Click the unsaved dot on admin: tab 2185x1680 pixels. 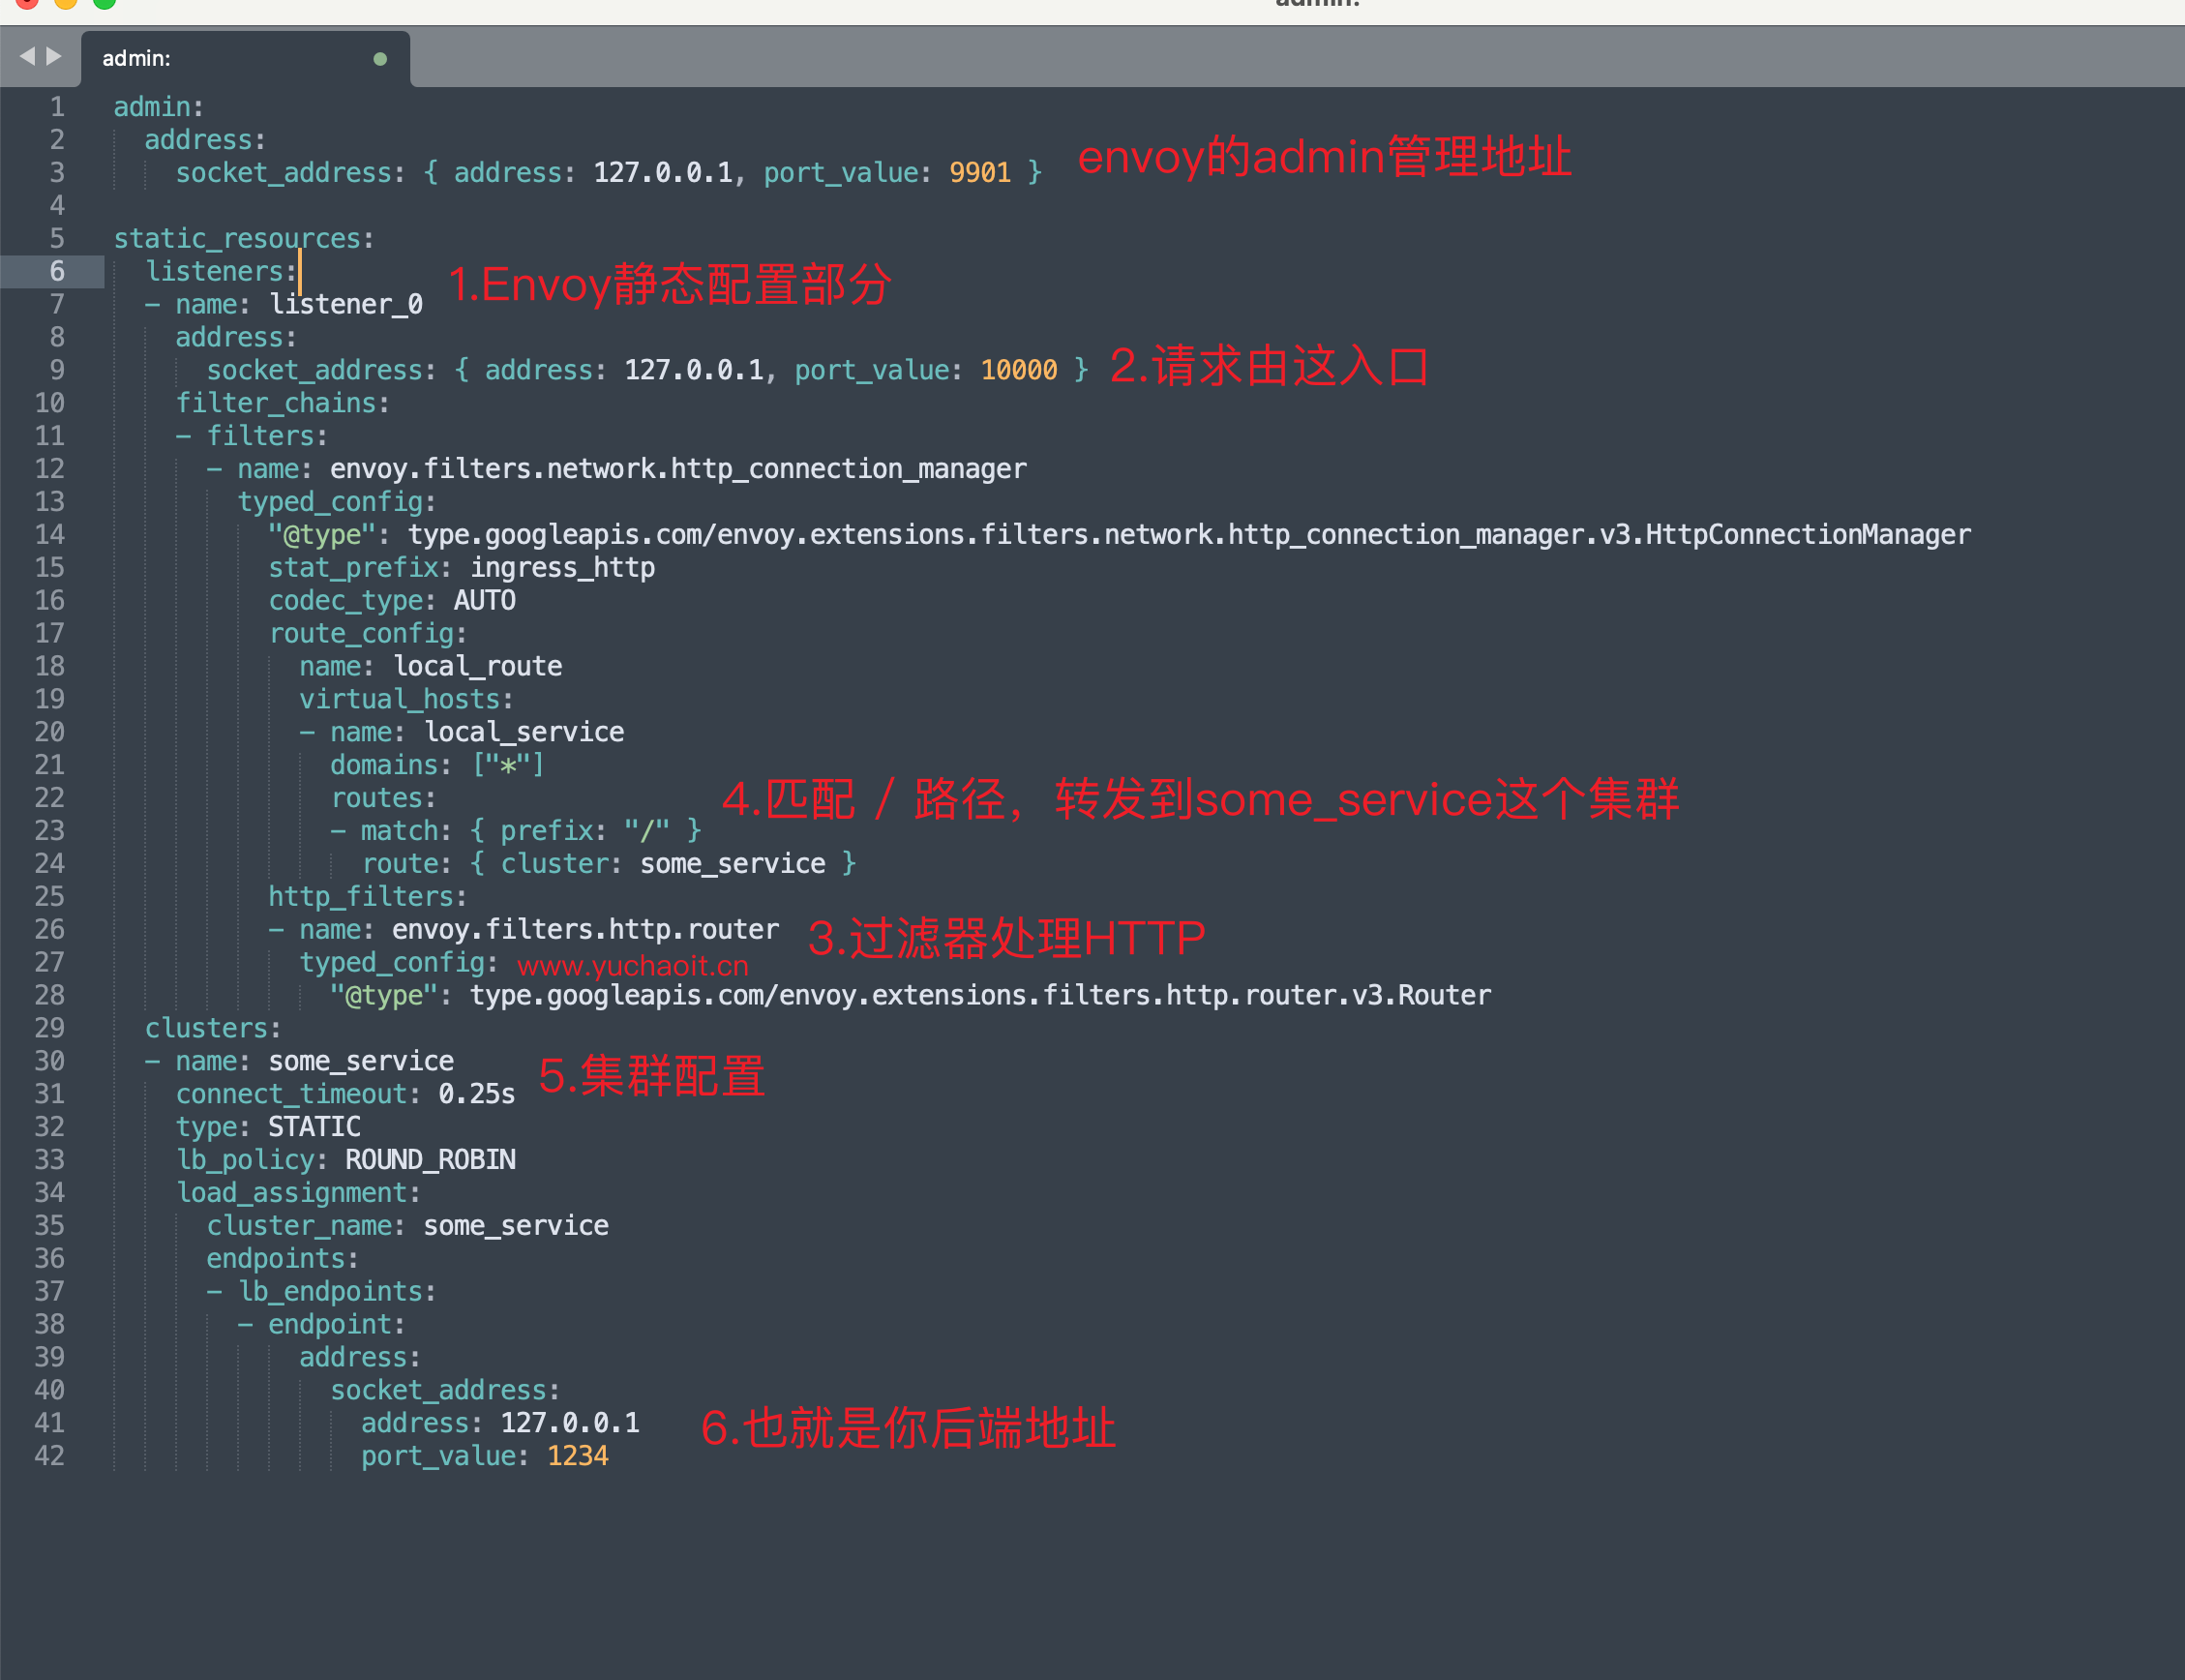[x=380, y=59]
